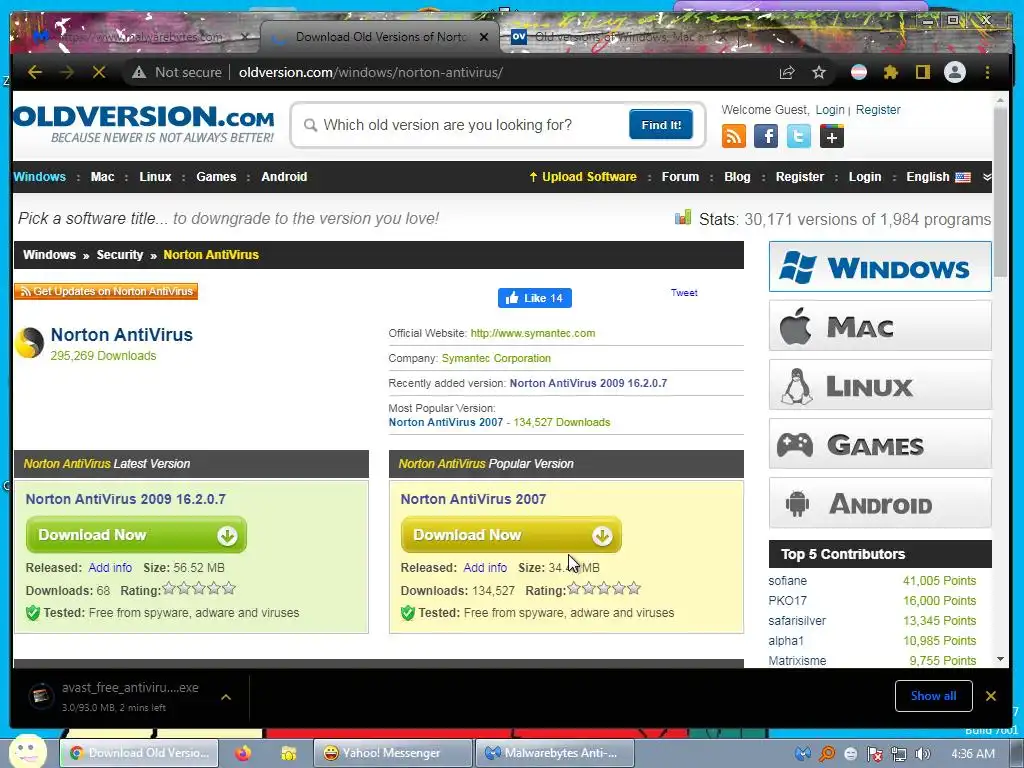Viewport: 1024px width, 768px height.
Task: Click the Facebook Like 14 button
Action: 534,298
